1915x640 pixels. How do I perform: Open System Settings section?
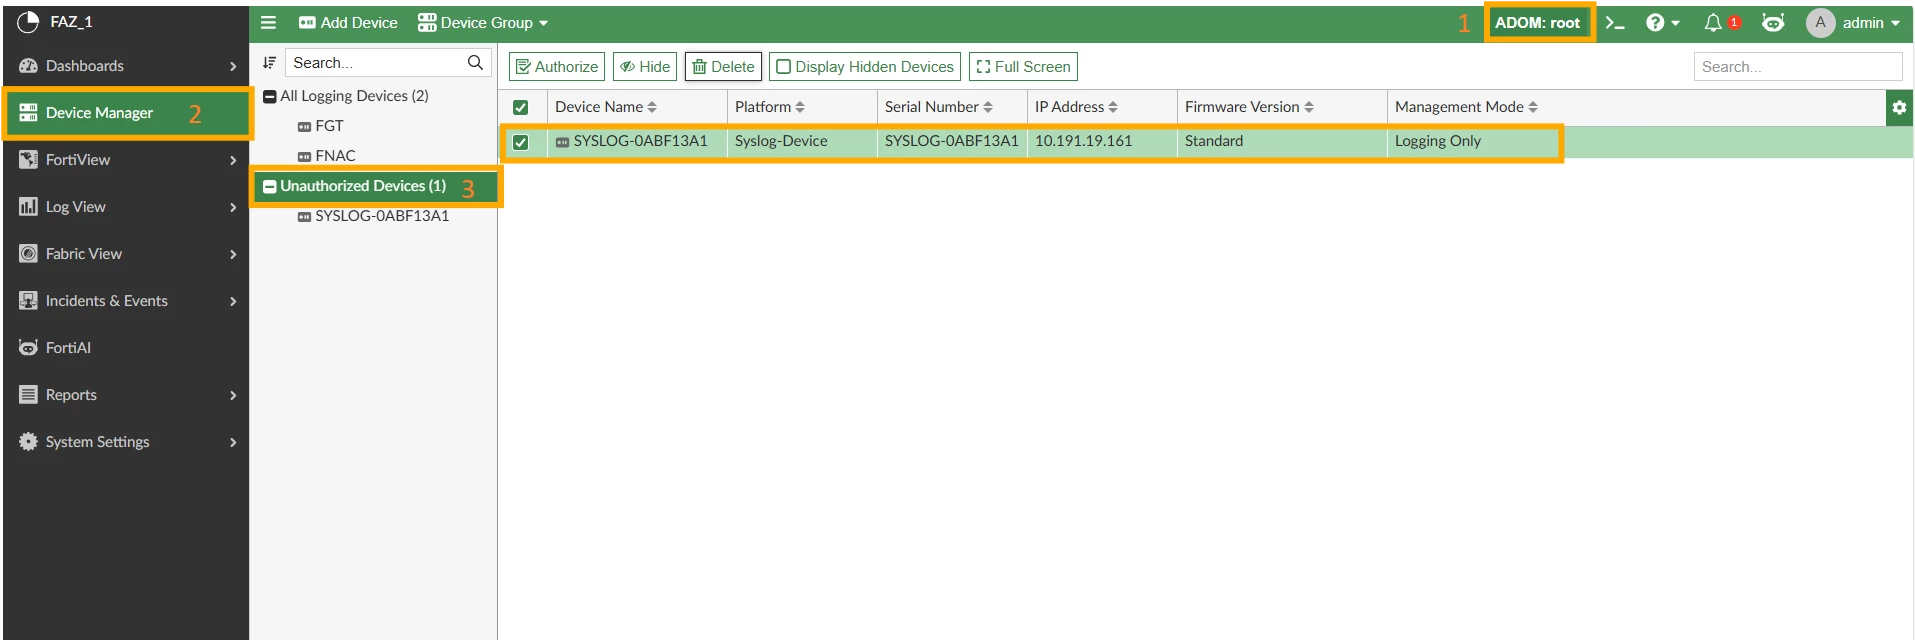pos(126,442)
